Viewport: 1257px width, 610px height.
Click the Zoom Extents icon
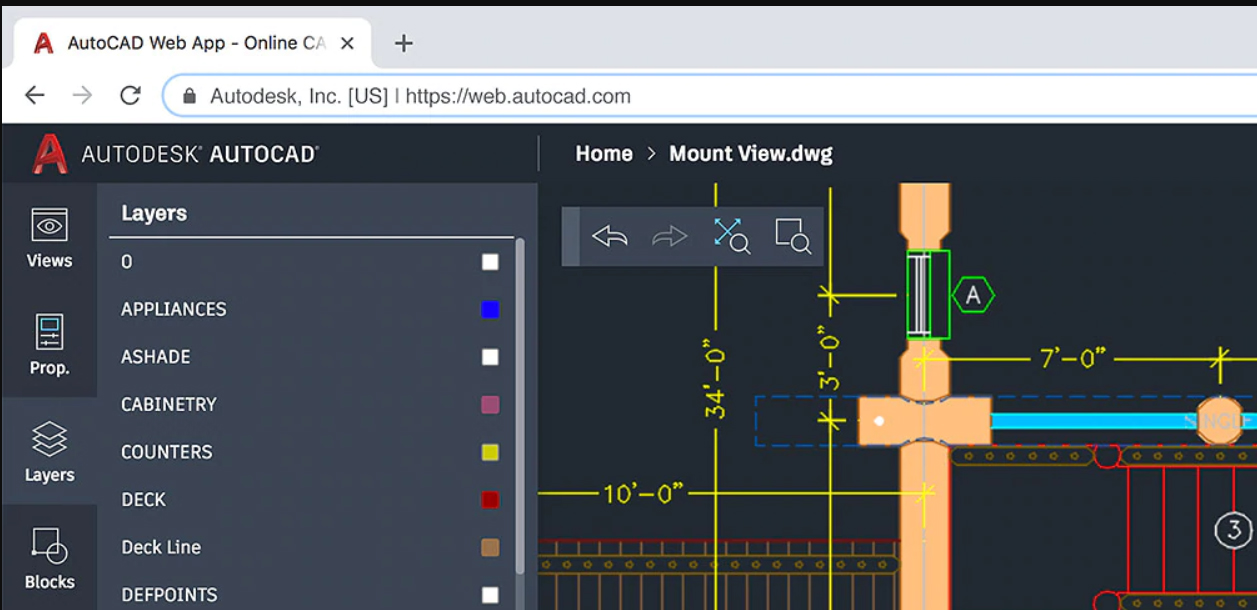click(x=731, y=236)
